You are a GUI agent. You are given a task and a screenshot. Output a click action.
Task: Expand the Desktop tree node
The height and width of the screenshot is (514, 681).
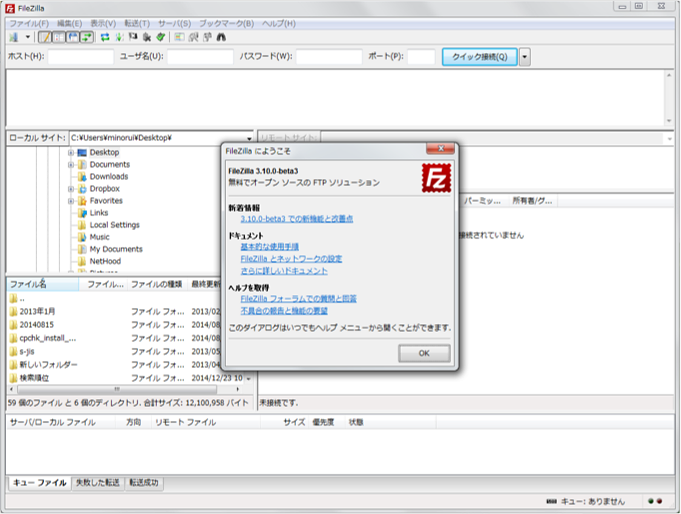click(x=71, y=153)
